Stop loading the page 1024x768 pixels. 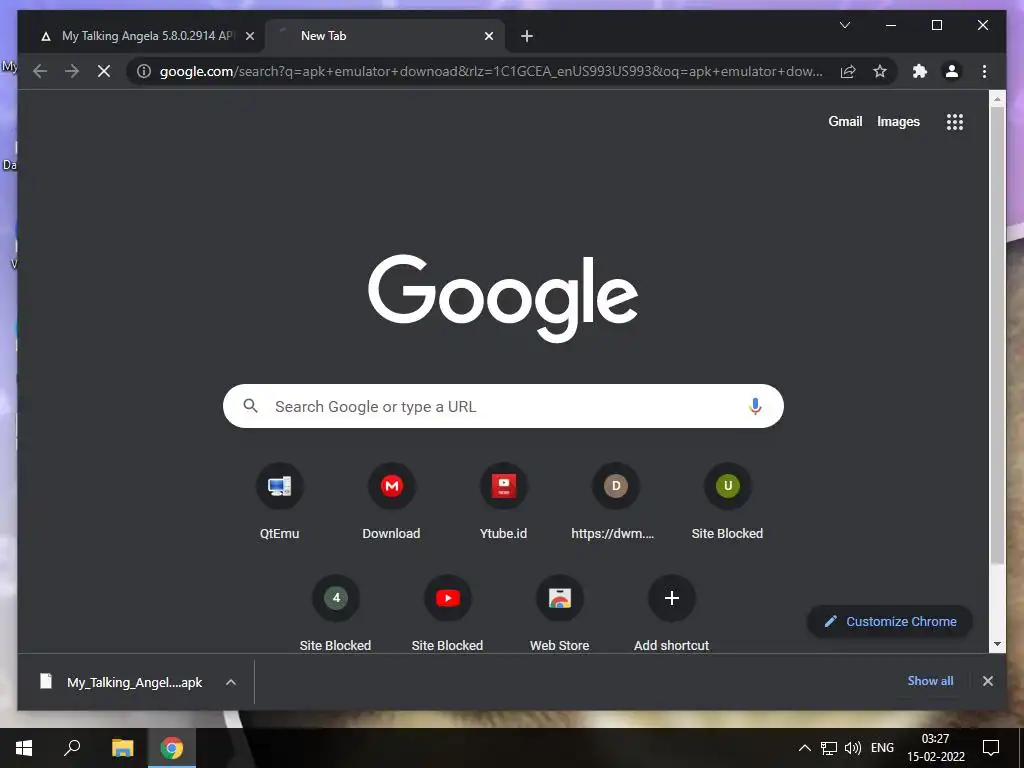tap(104, 71)
